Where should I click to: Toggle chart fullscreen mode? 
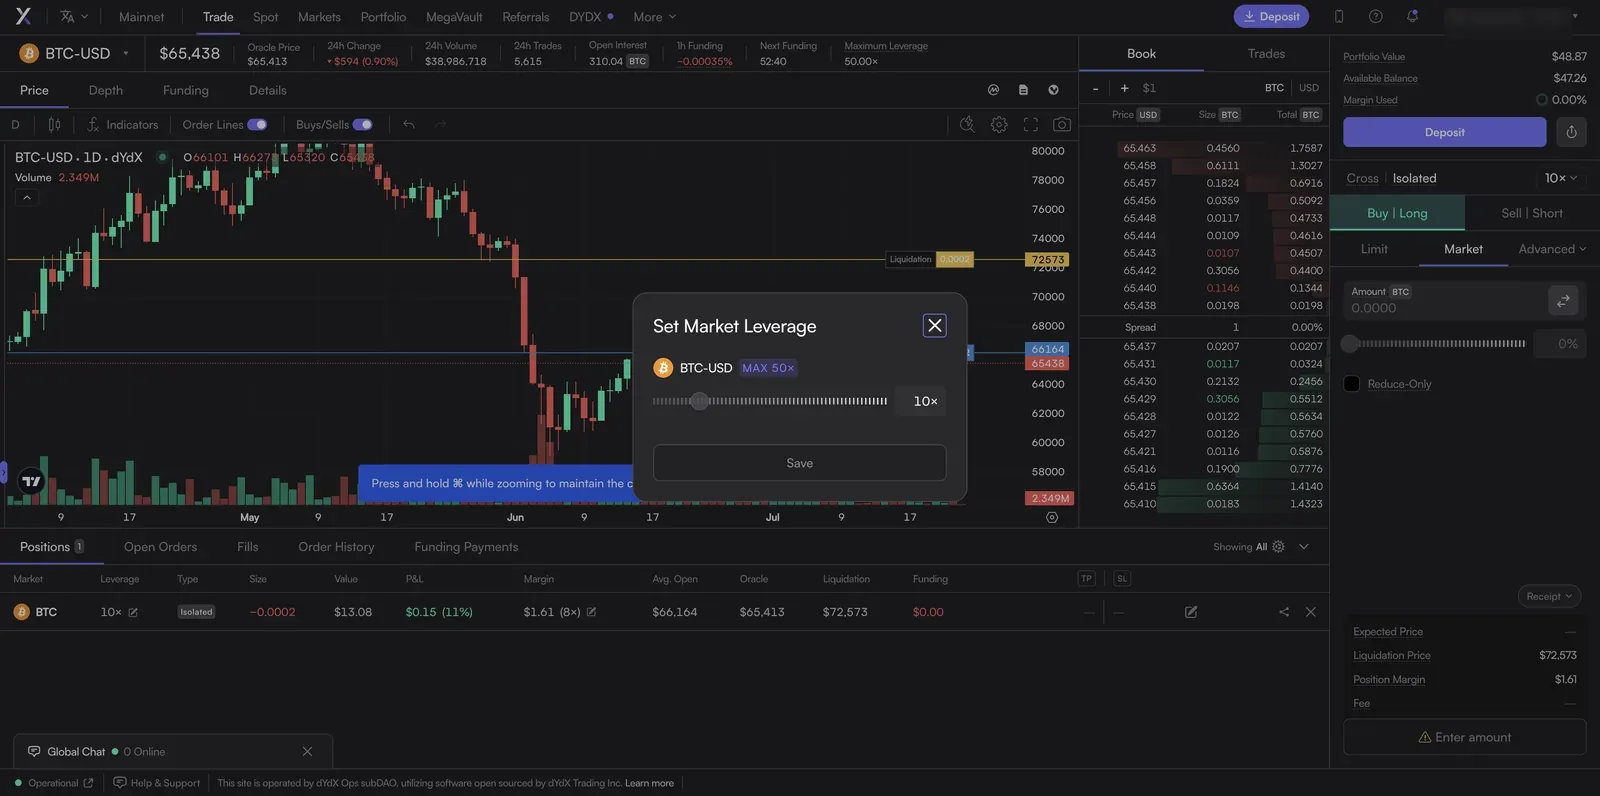tap(1031, 125)
